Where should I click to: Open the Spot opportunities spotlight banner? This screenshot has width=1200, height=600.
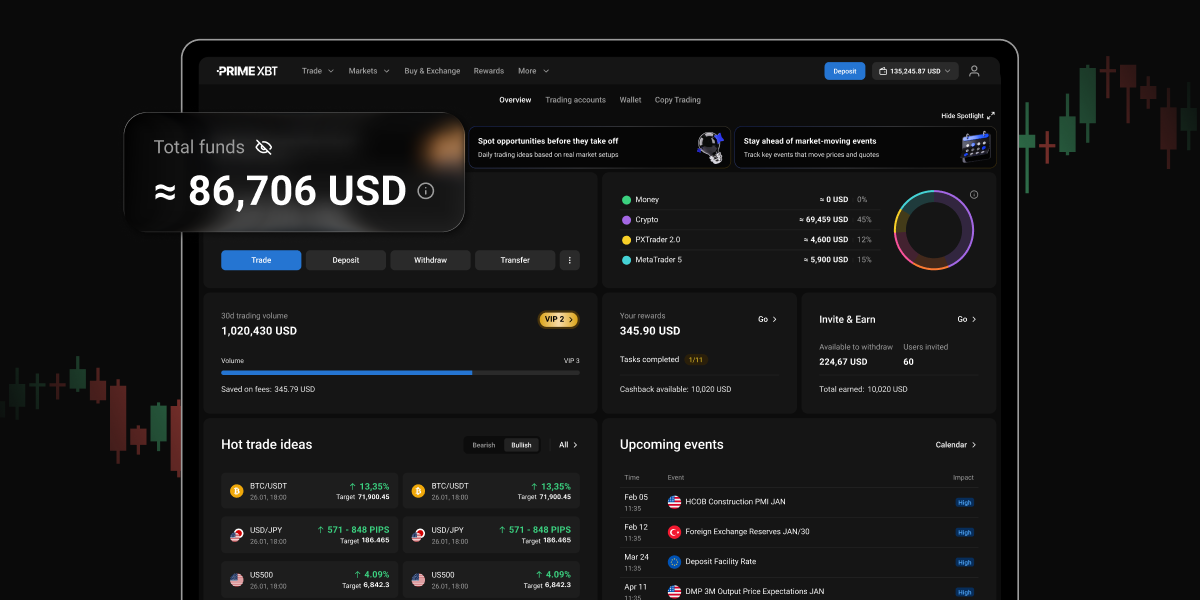[599, 147]
